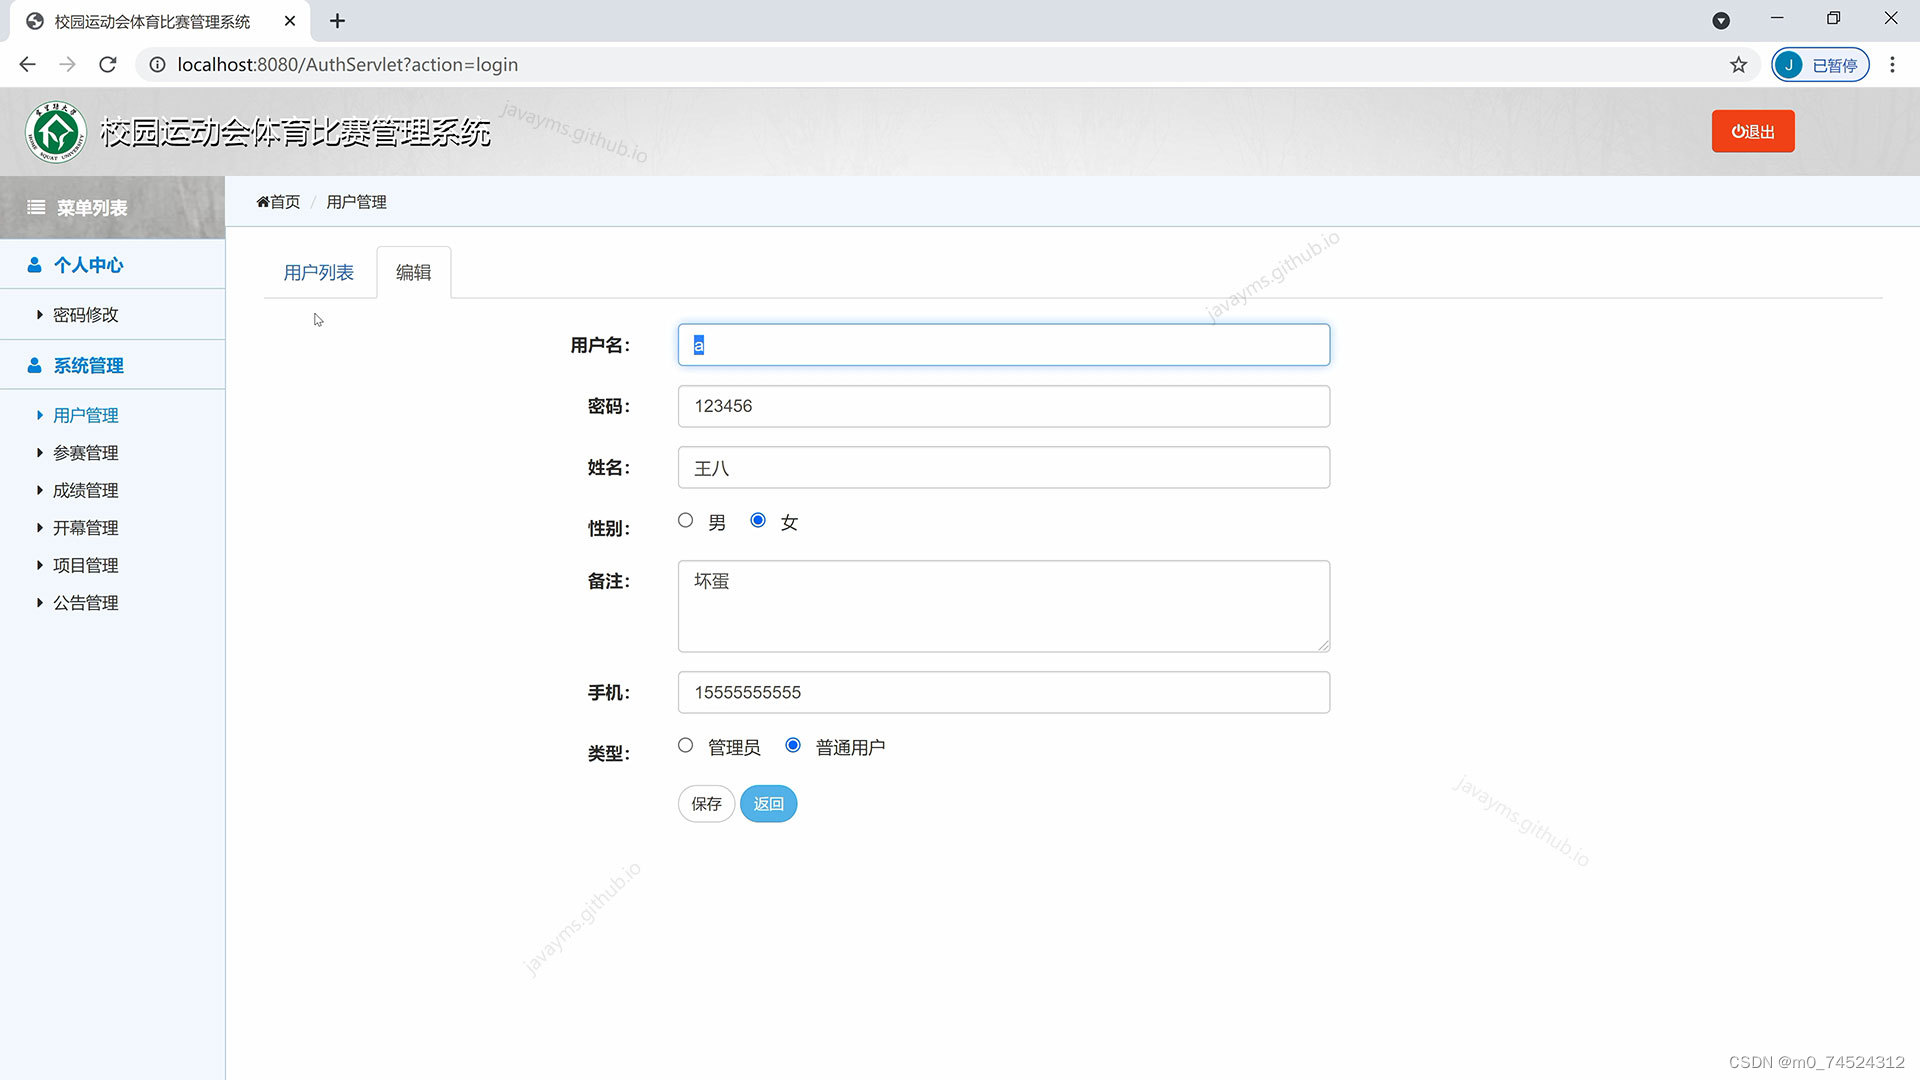Image resolution: width=1920 pixels, height=1080 pixels.
Task: Select the 管理员 type radio button
Action: pos(685,745)
